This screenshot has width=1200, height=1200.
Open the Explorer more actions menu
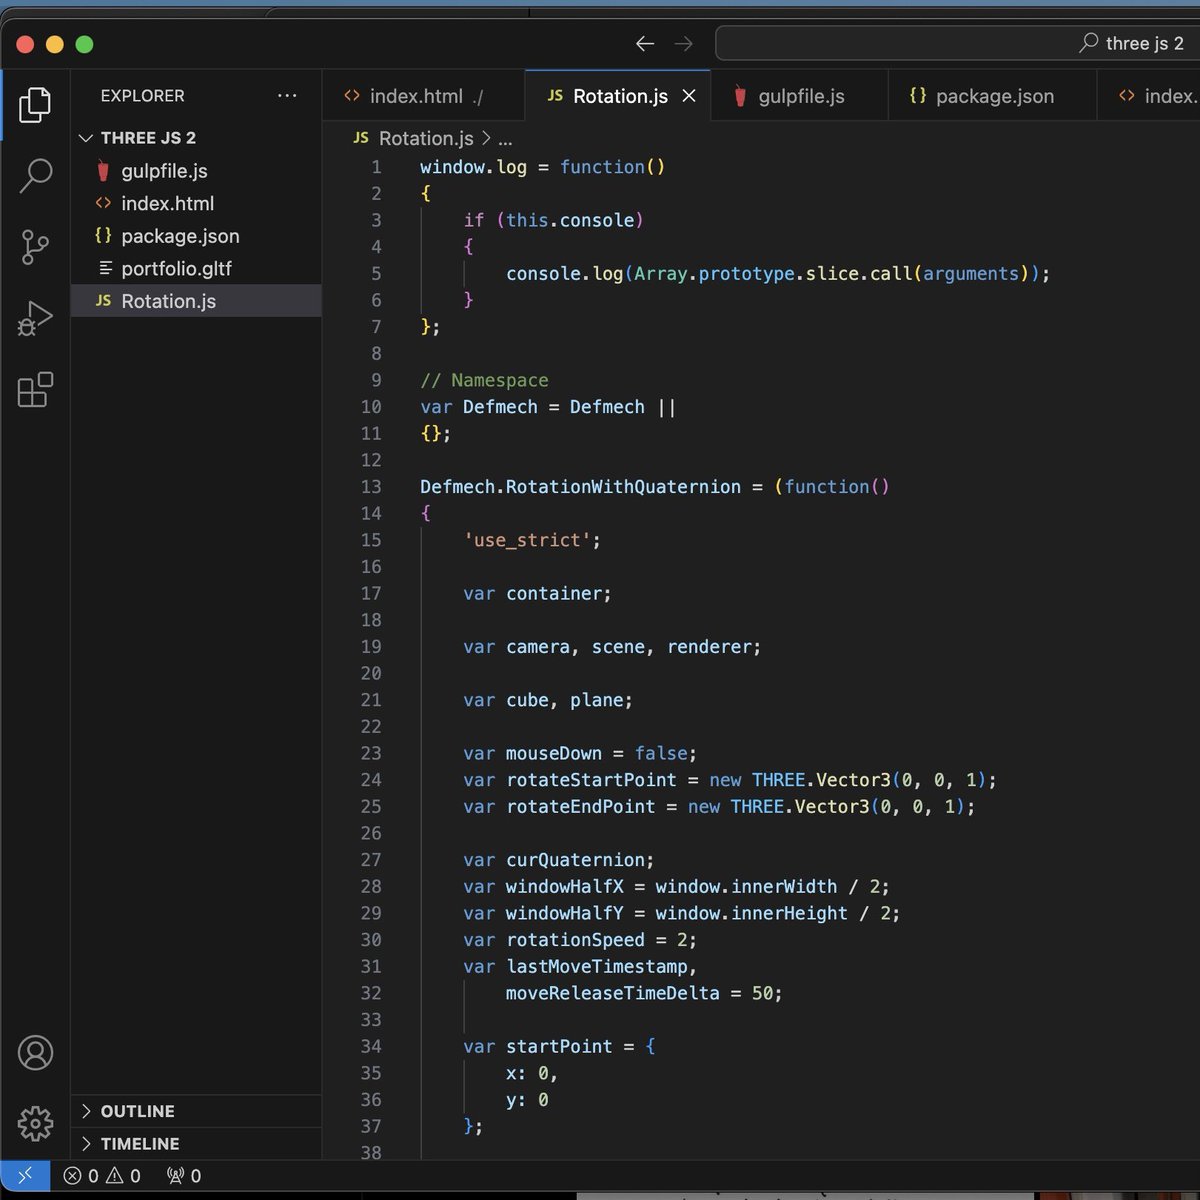tap(288, 95)
